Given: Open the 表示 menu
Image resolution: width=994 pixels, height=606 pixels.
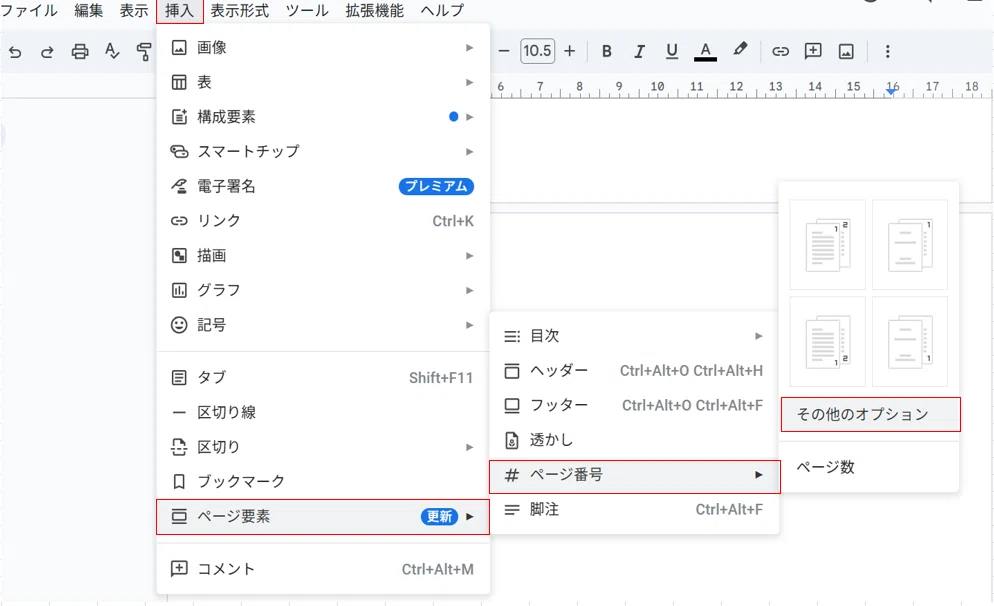Looking at the screenshot, I should point(134,11).
